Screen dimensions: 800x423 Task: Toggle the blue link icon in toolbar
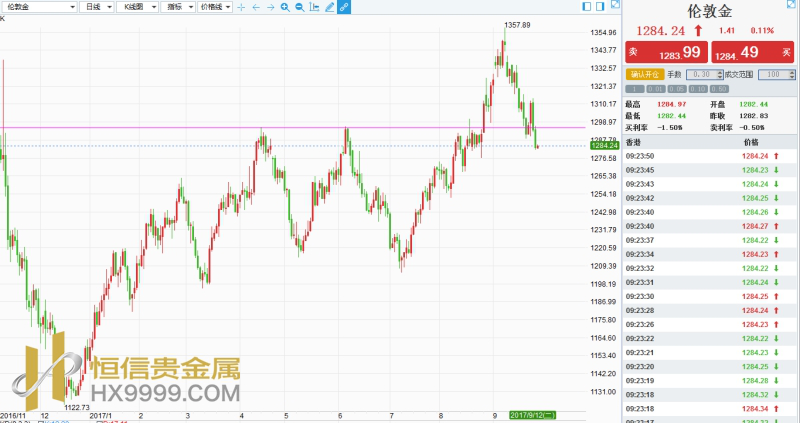(x=344, y=7)
